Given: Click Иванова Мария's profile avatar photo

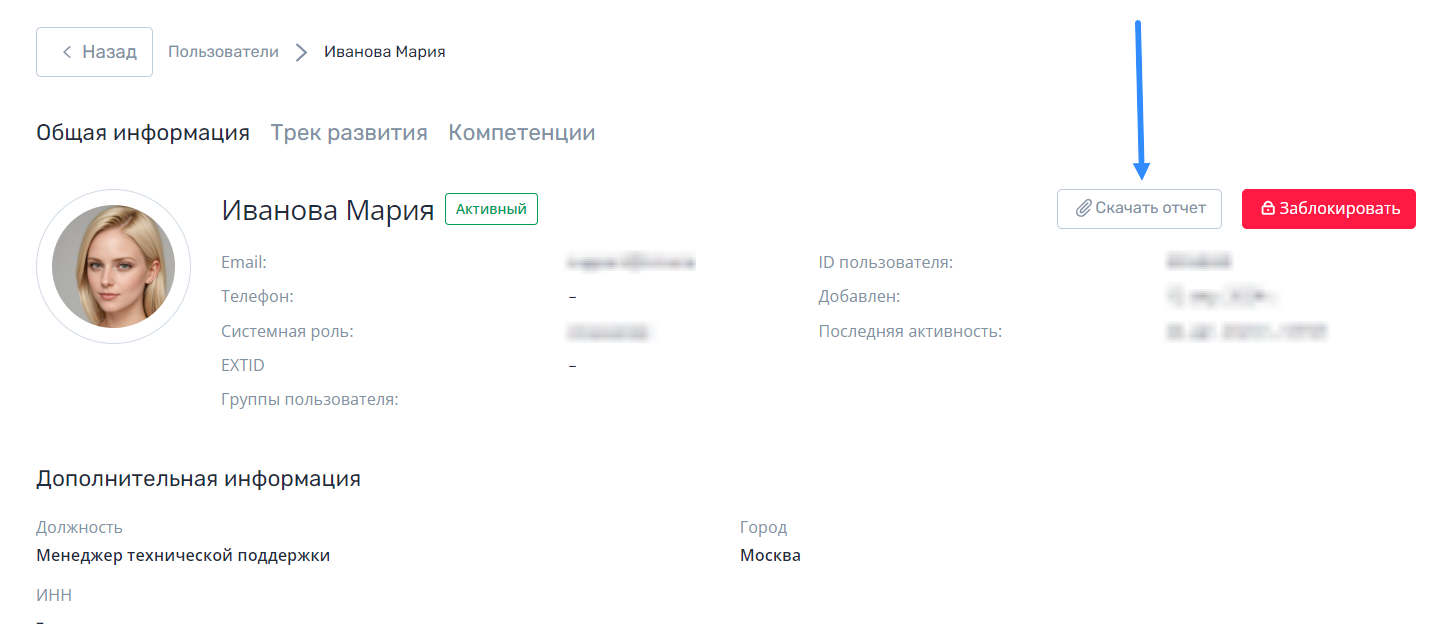Looking at the screenshot, I should tap(113, 266).
